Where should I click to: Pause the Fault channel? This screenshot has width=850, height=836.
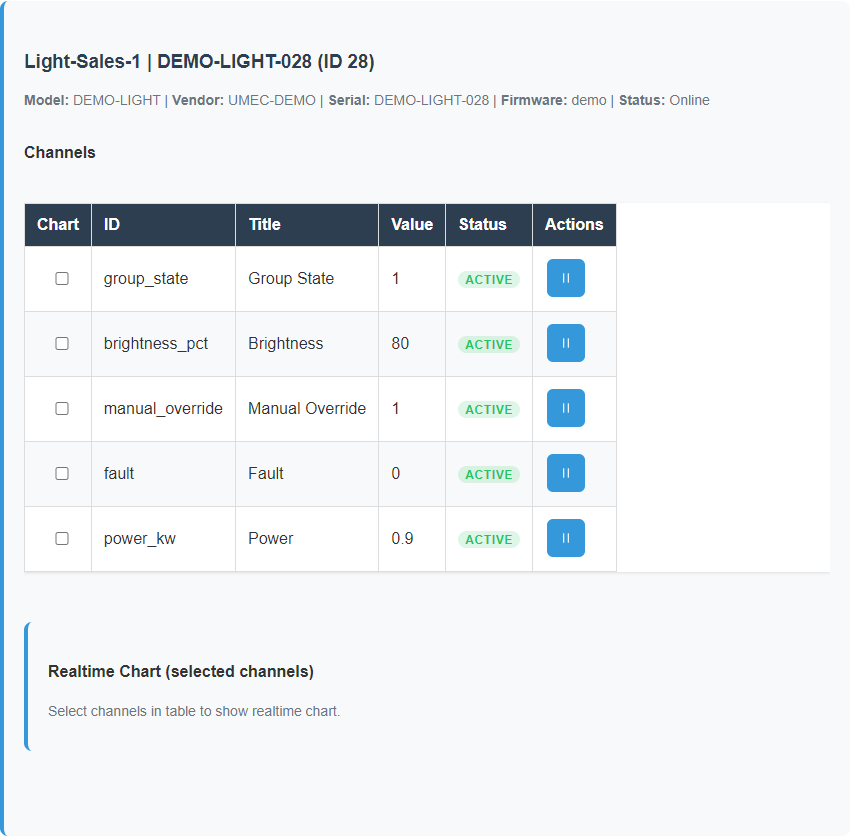[x=565, y=473]
